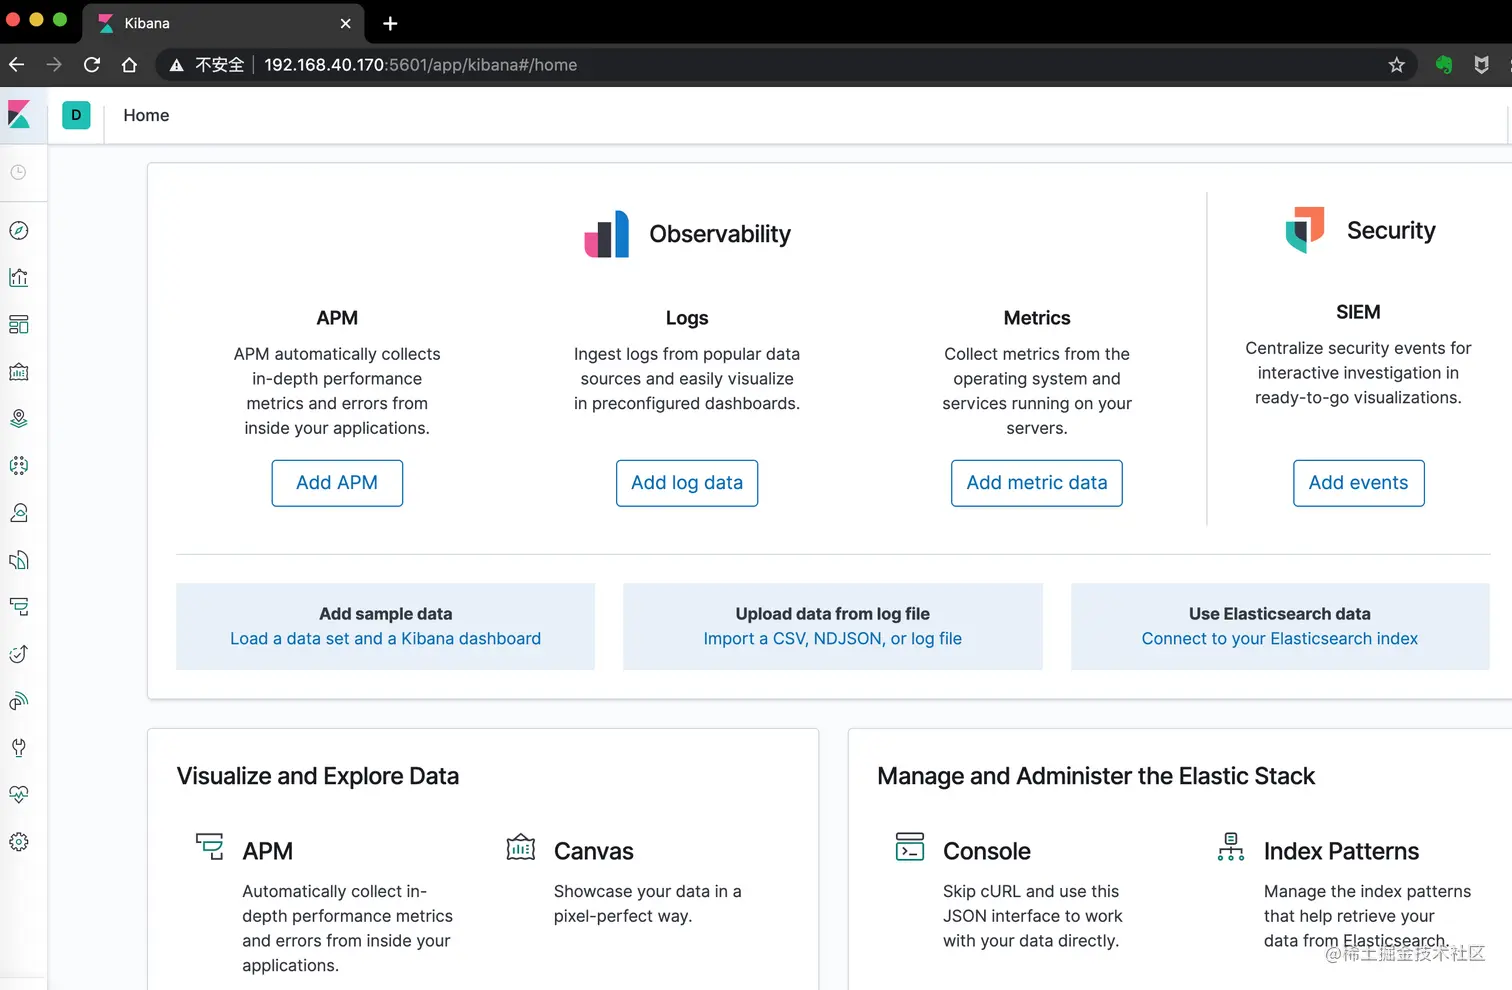Click the Add sample data card heading
Viewport: 1512px width, 990px height.
(x=385, y=614)
